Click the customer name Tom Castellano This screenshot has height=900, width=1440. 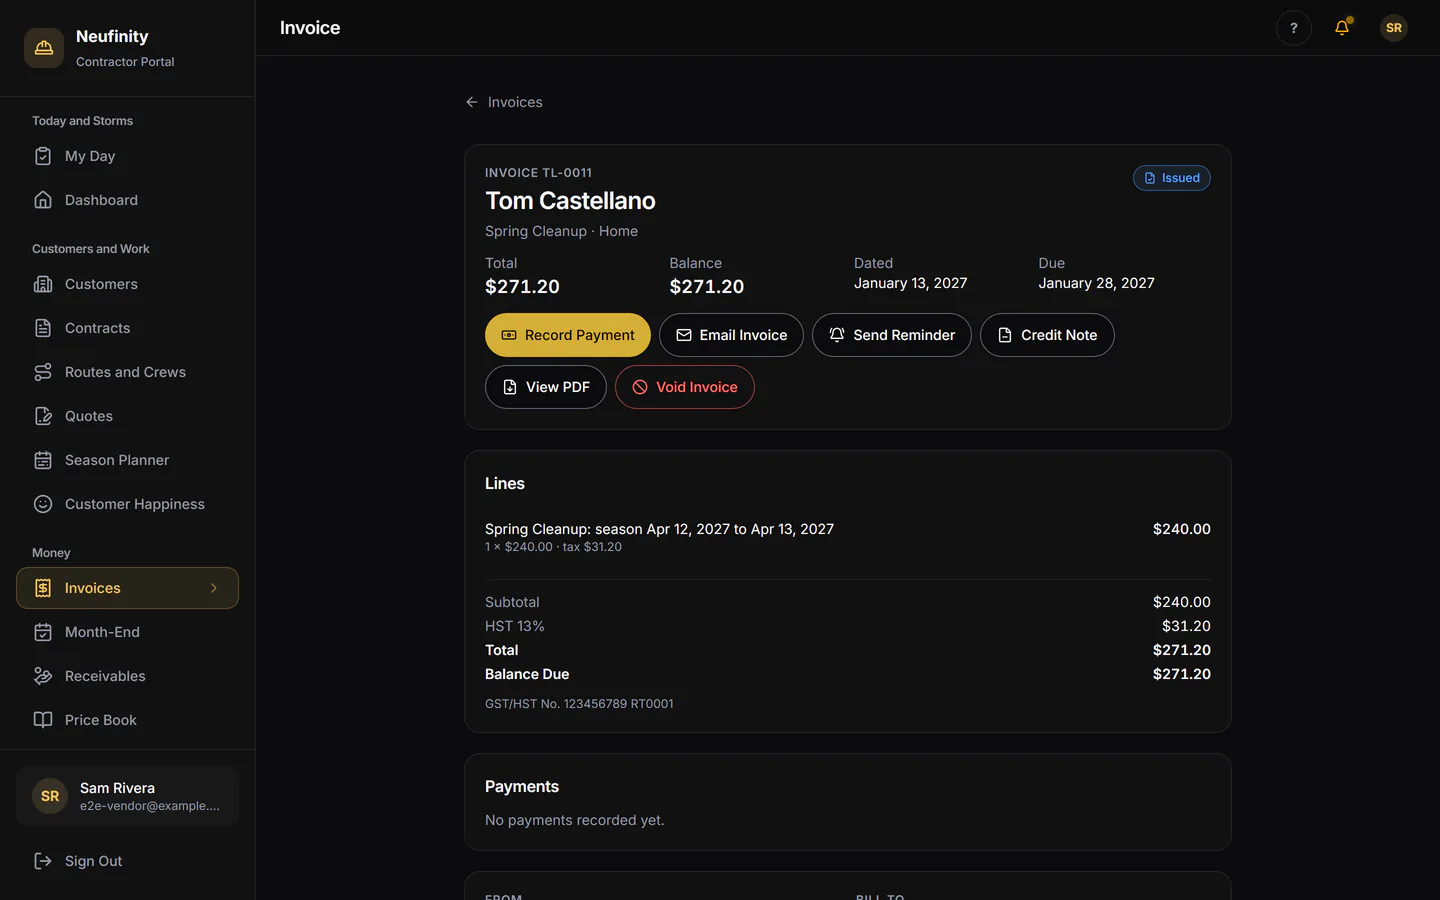(570, 201)
